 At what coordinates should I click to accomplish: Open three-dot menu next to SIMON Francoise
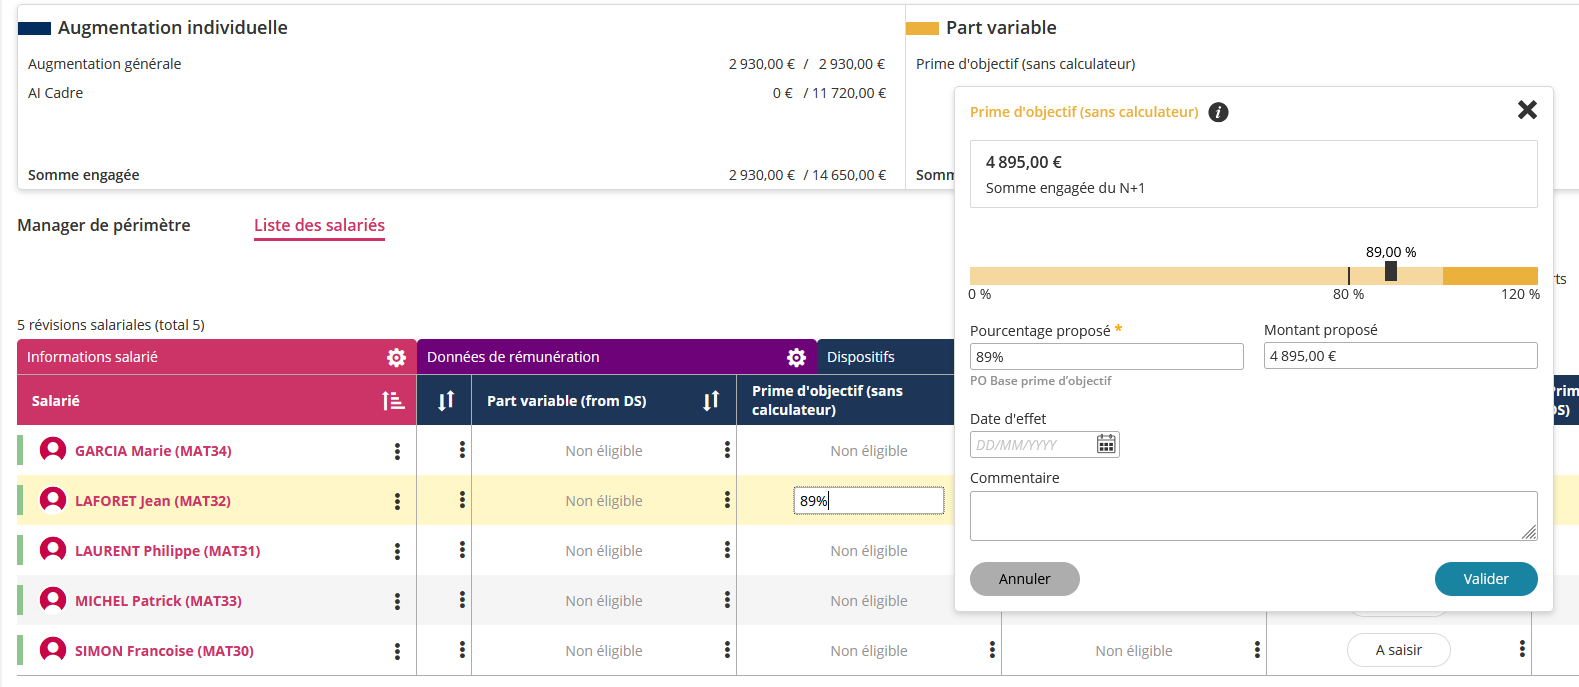click(397, 651)
